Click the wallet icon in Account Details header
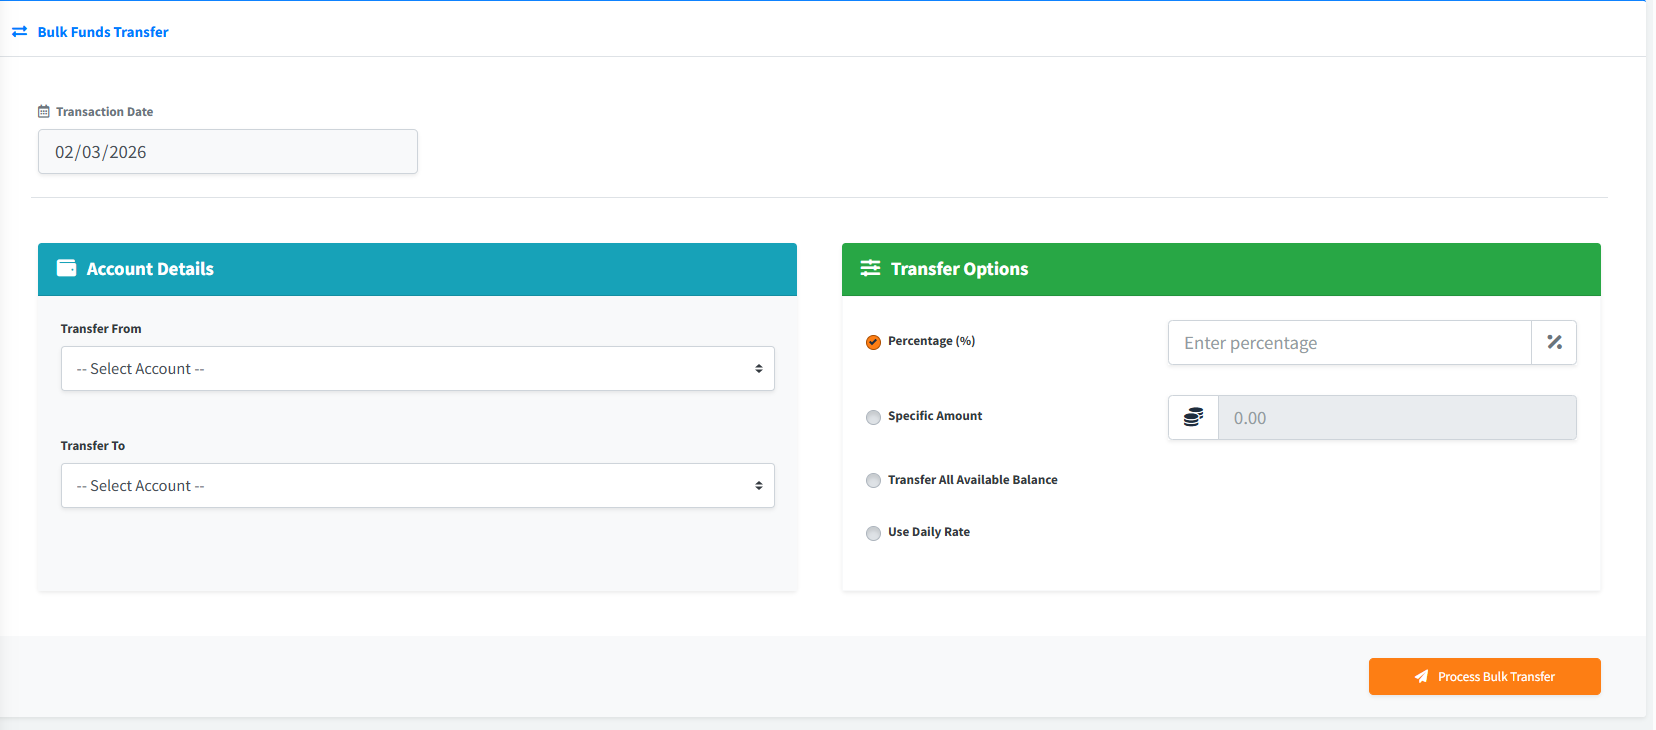The image size is (1656, 730). tap(67, 268)
